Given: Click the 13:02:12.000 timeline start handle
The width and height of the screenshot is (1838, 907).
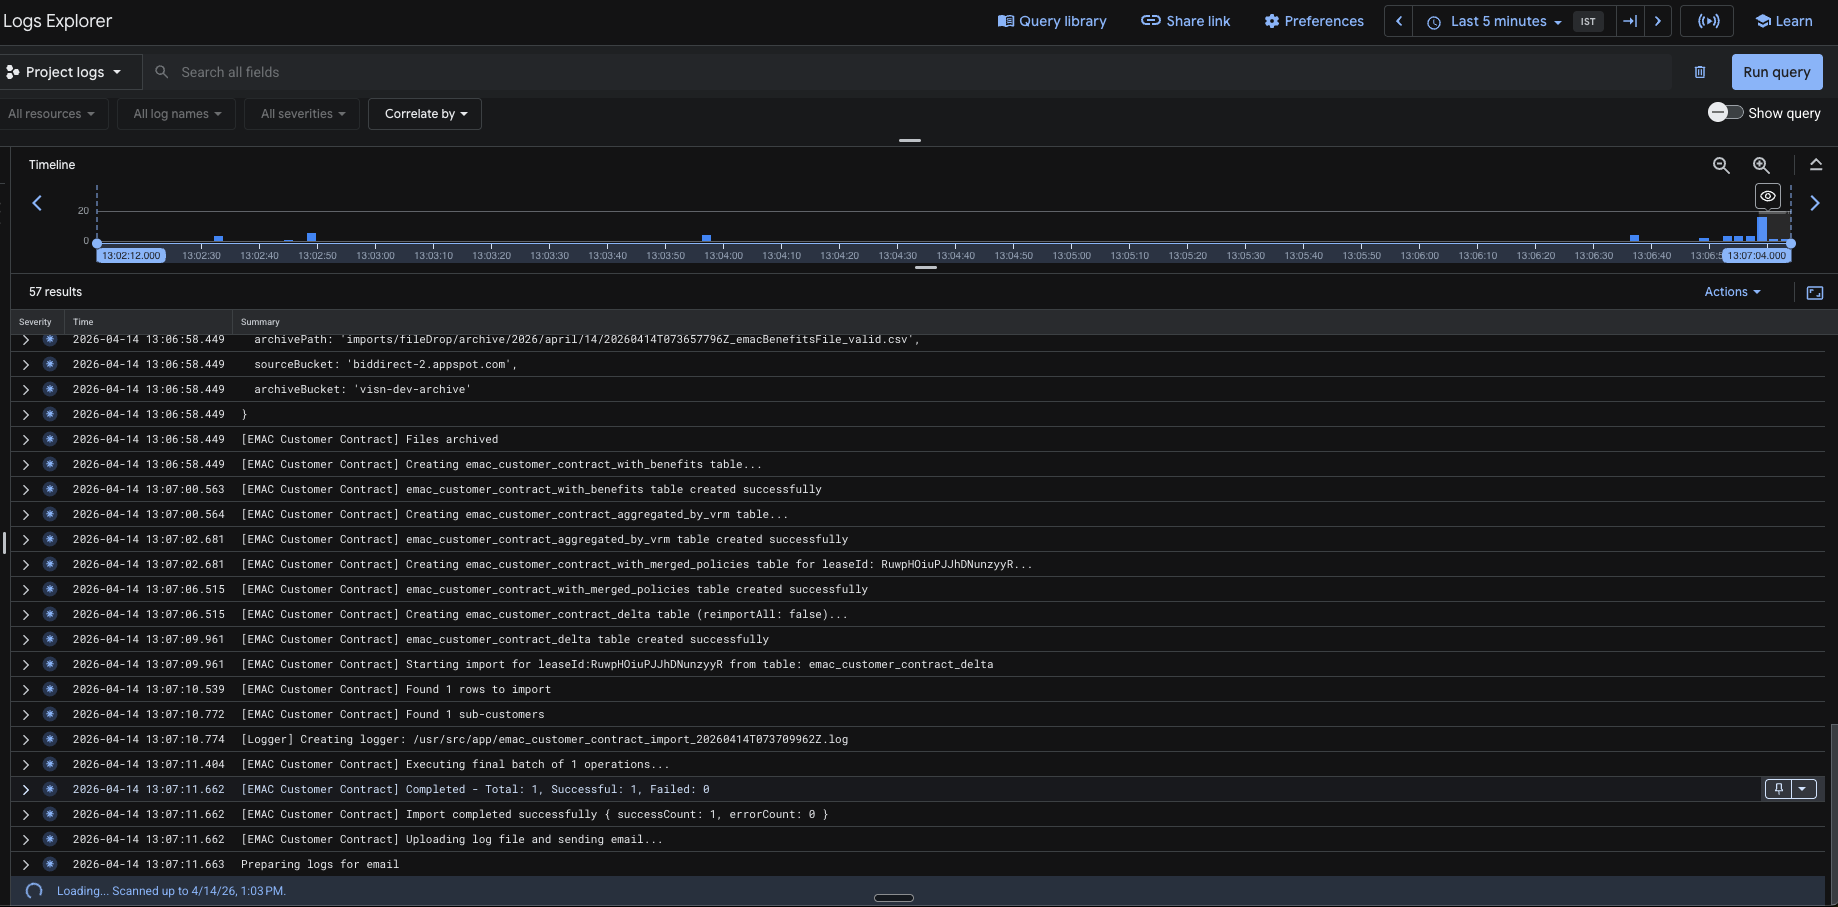Looking at the screenshot, I should (x=131, y=256).
